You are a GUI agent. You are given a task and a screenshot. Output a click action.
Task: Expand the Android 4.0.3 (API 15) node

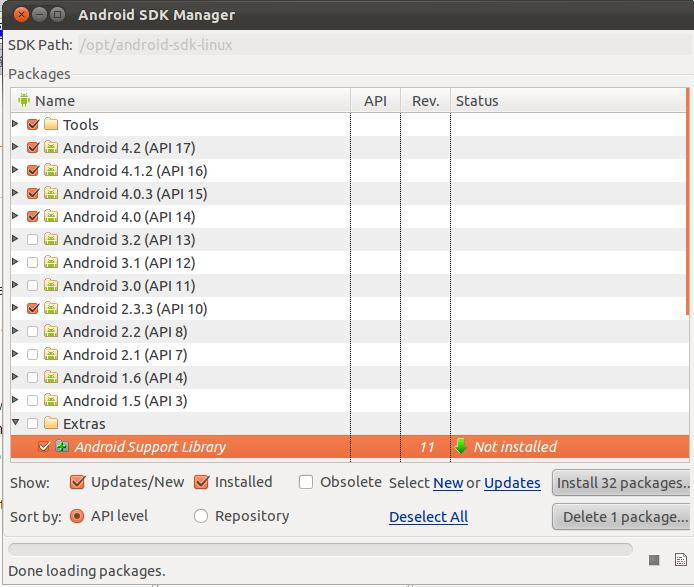15,193
